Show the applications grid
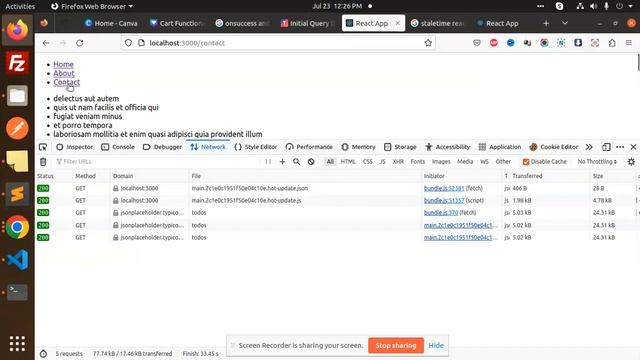The image size is (640, 360). click(x=17, y=344)
